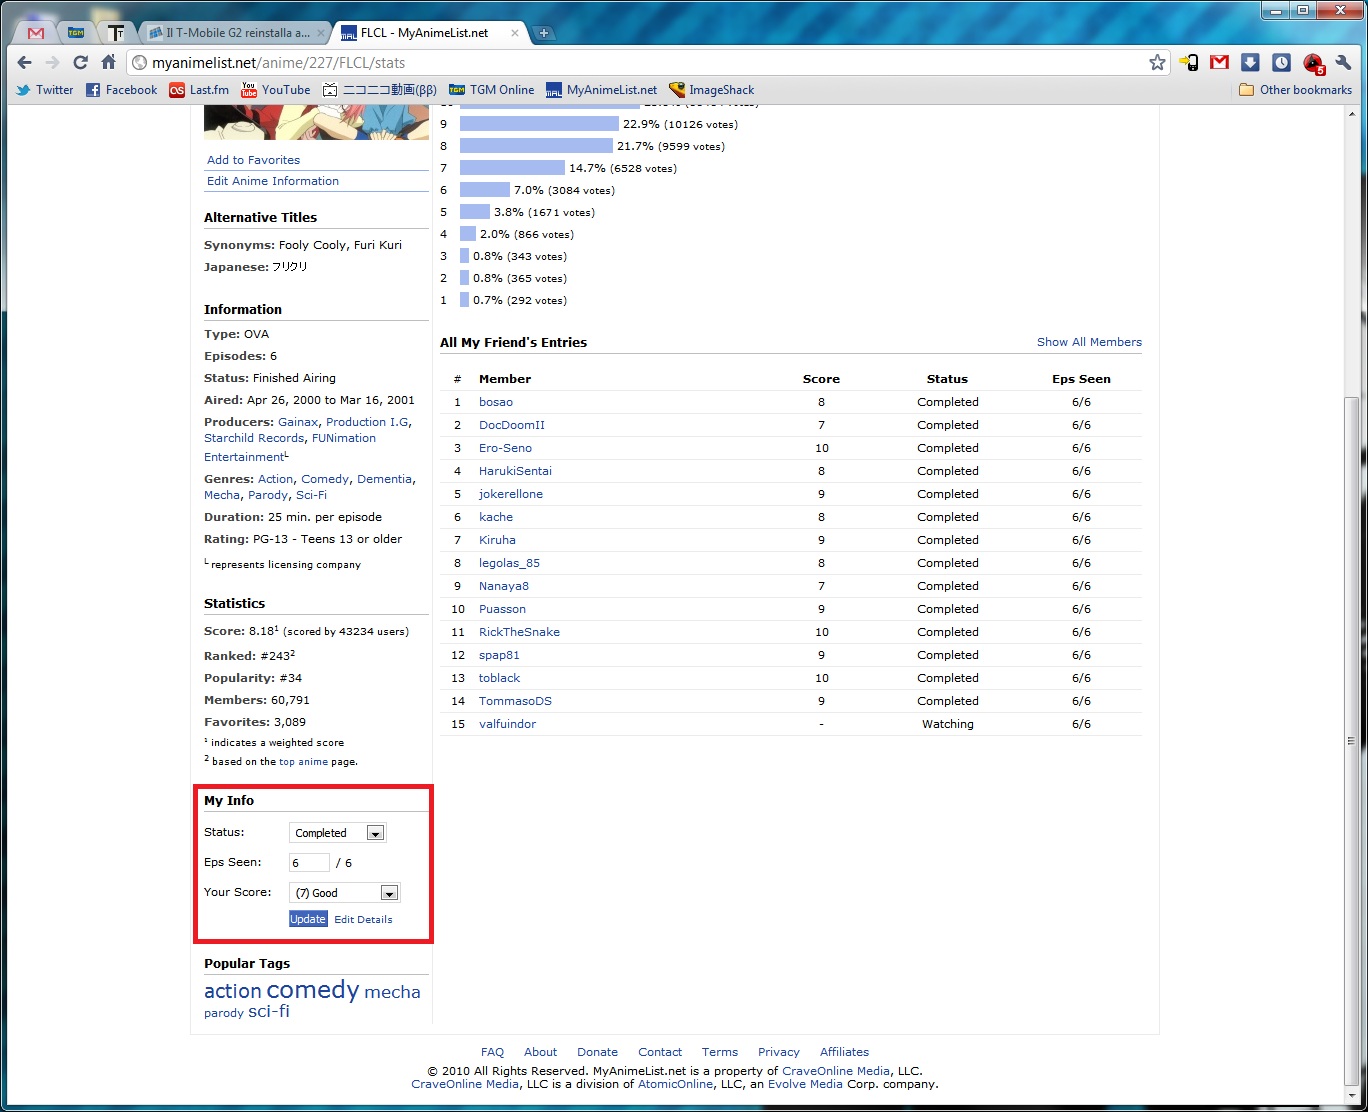Open the Twitter bookmark

point(45,90)
